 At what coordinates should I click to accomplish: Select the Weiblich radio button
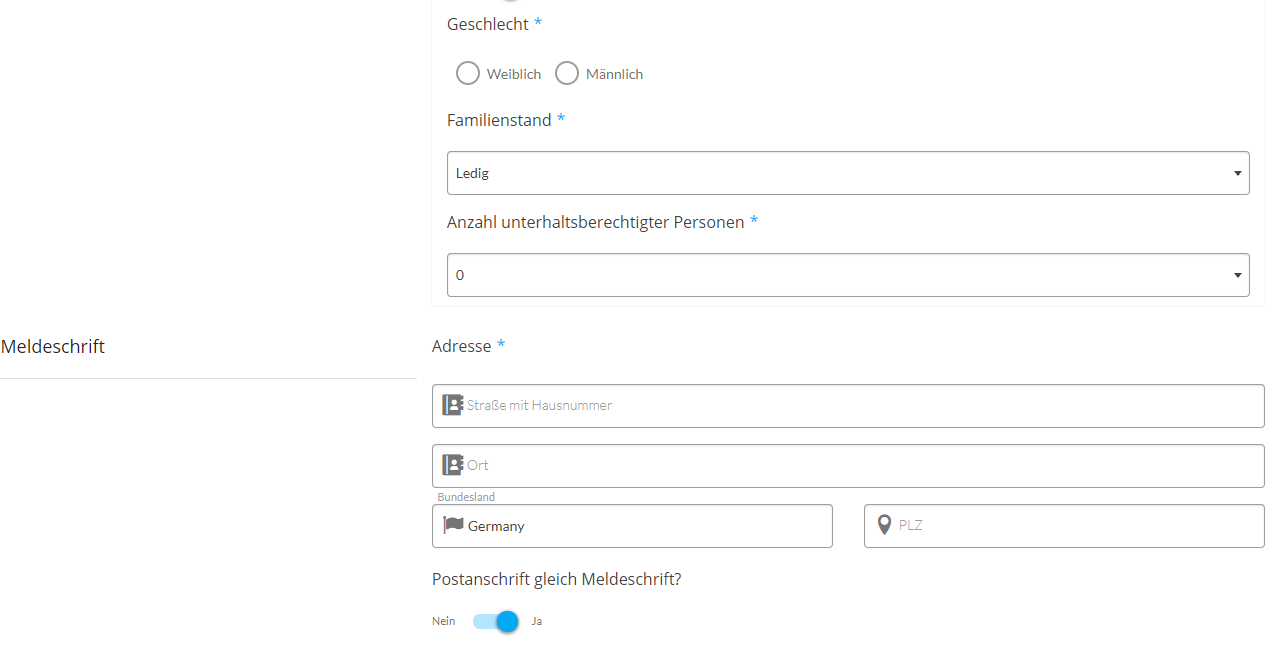click(x=468, y=73)
